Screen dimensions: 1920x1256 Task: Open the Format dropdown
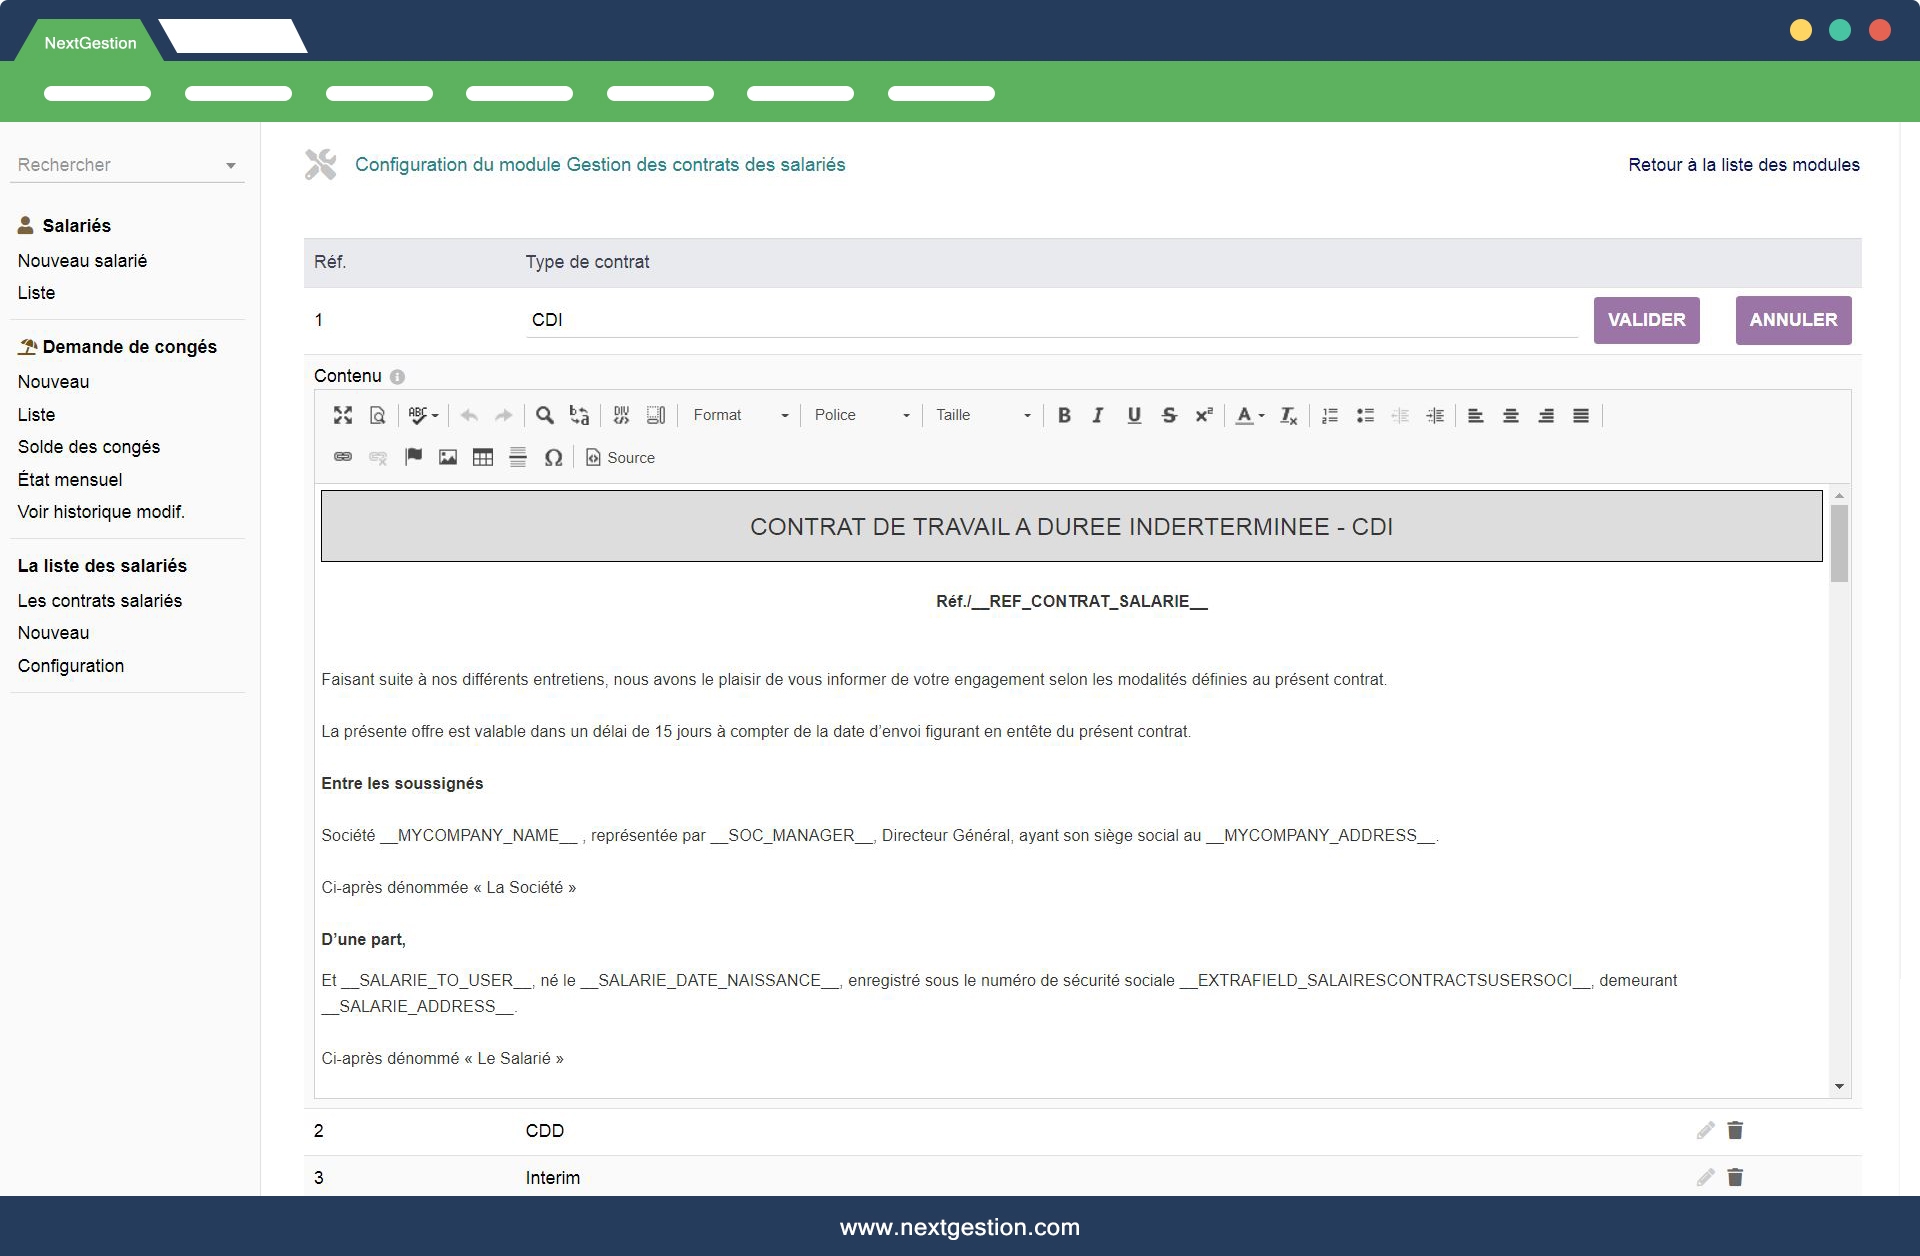pos(740,415)
